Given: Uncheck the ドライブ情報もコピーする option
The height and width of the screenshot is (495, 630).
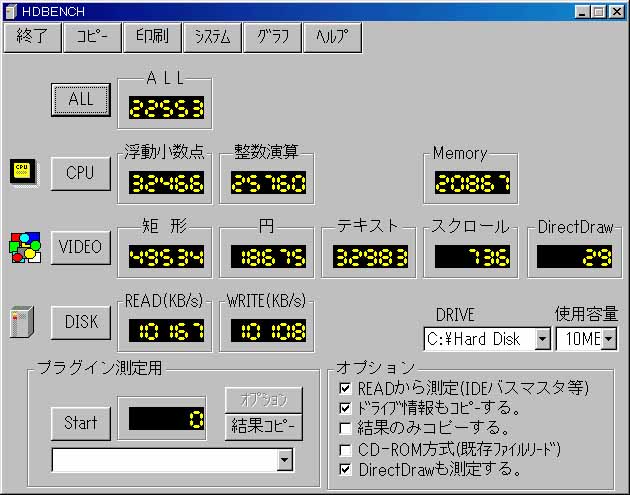Looking at the screenshot, I should (346, 408).
